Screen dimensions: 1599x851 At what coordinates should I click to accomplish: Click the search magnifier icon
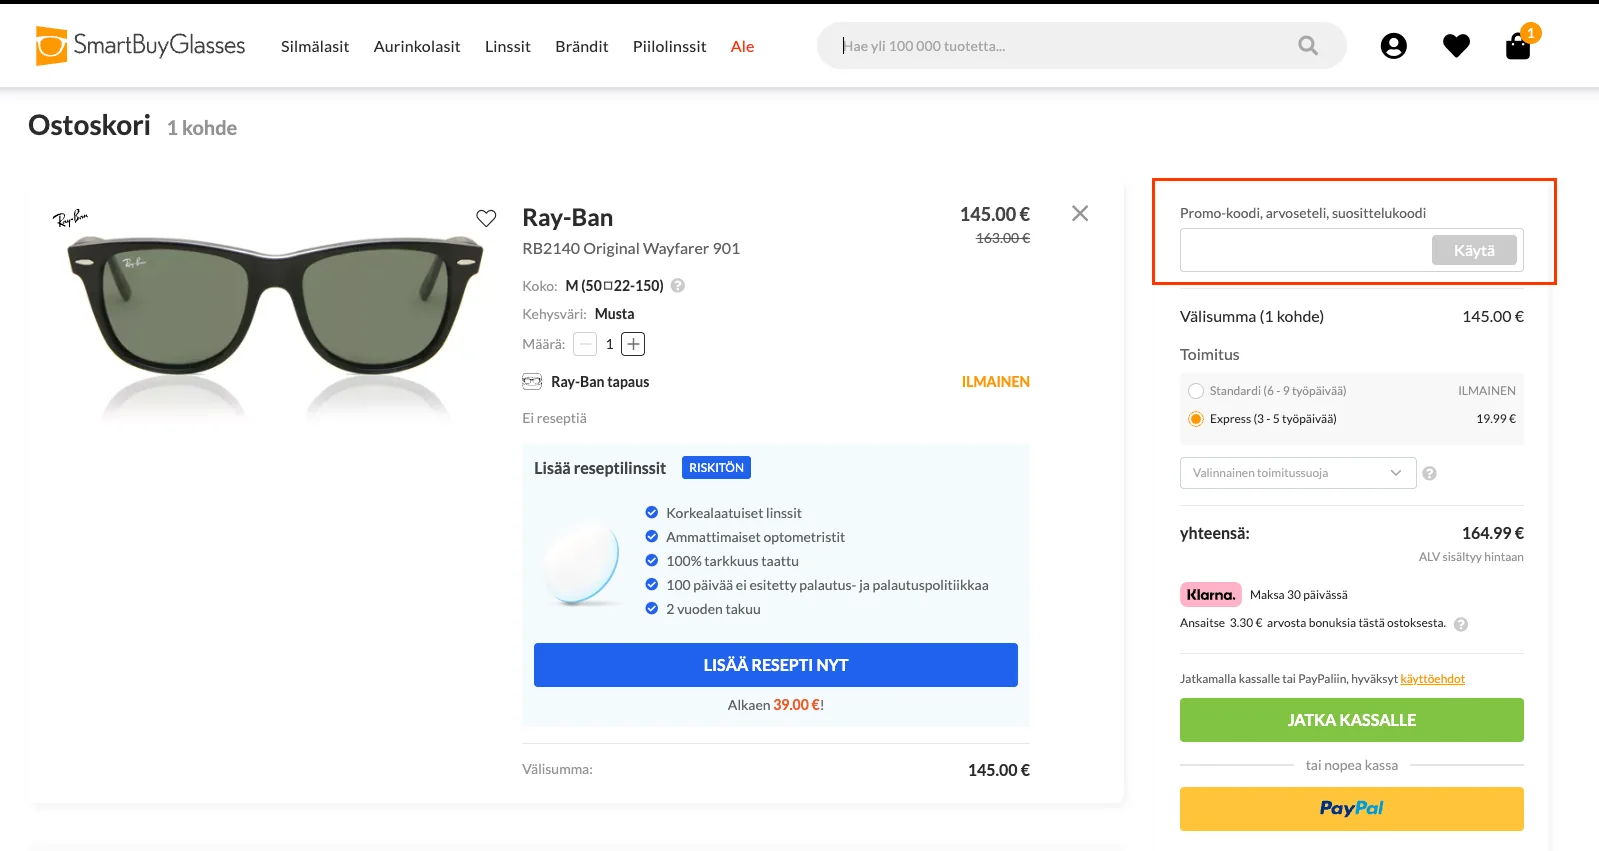1307,45
